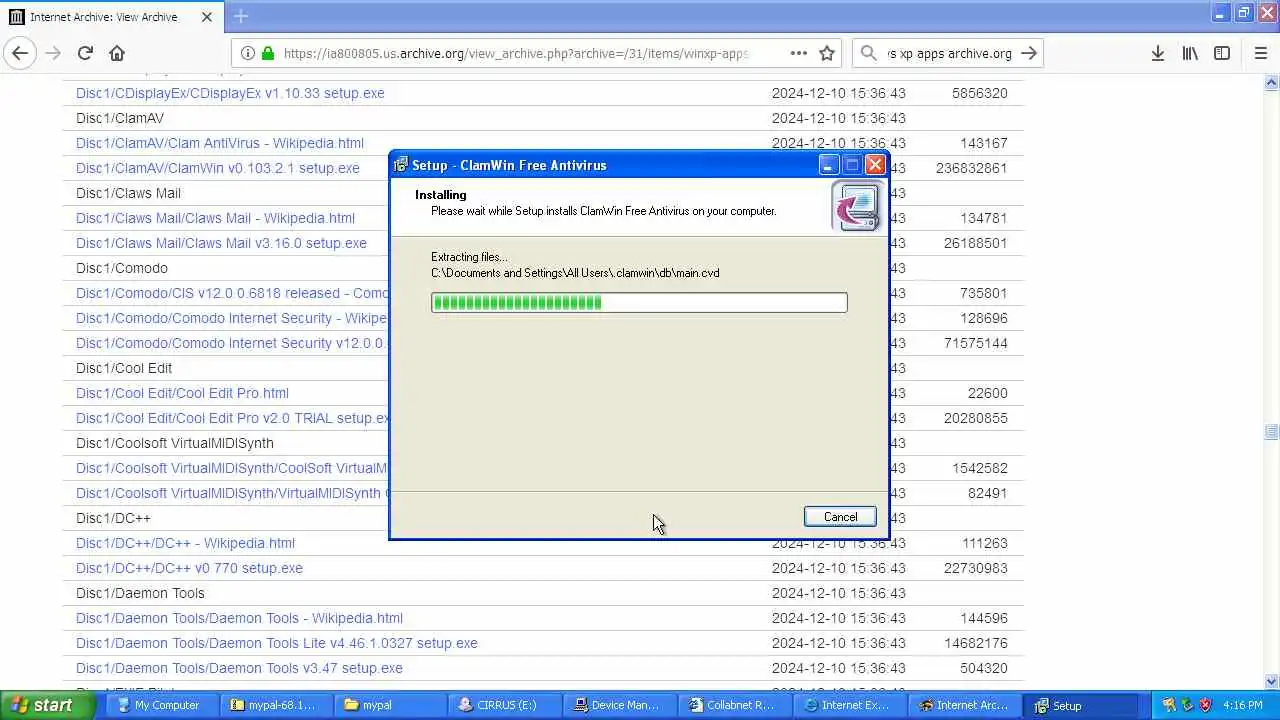The height and width of the screenshot is (720, 1280).
Task: Click the URL address field
Action: 515,53
